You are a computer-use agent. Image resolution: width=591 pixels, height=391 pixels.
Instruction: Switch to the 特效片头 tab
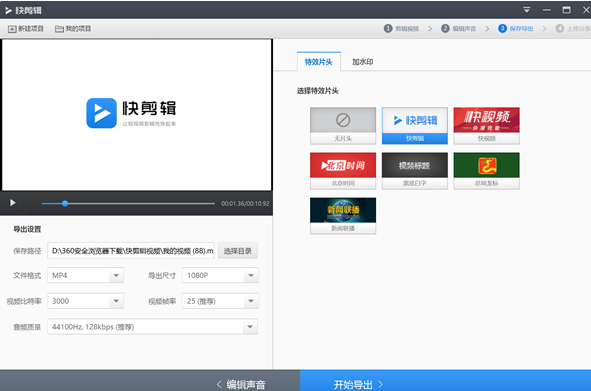pos(318,62)
